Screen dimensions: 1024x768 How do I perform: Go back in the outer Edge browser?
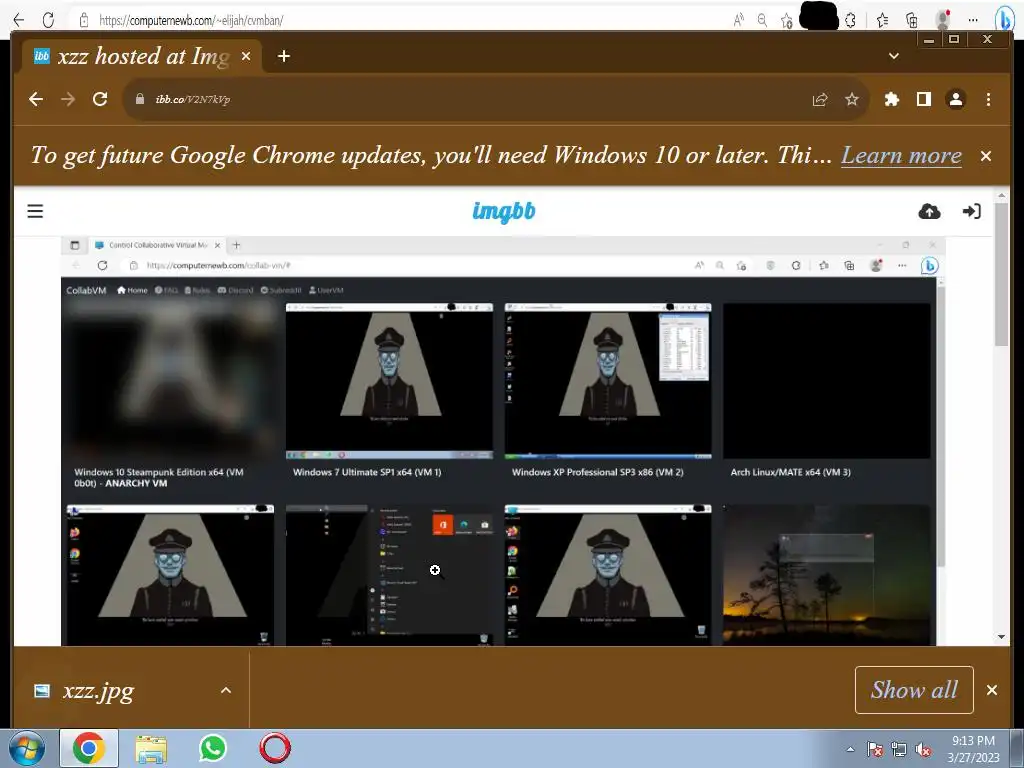click(19, 20)
